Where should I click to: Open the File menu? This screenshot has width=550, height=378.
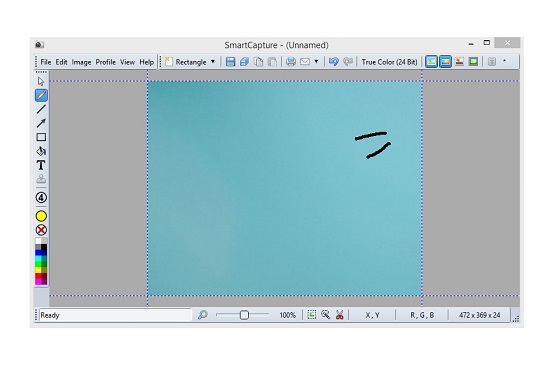46,62
